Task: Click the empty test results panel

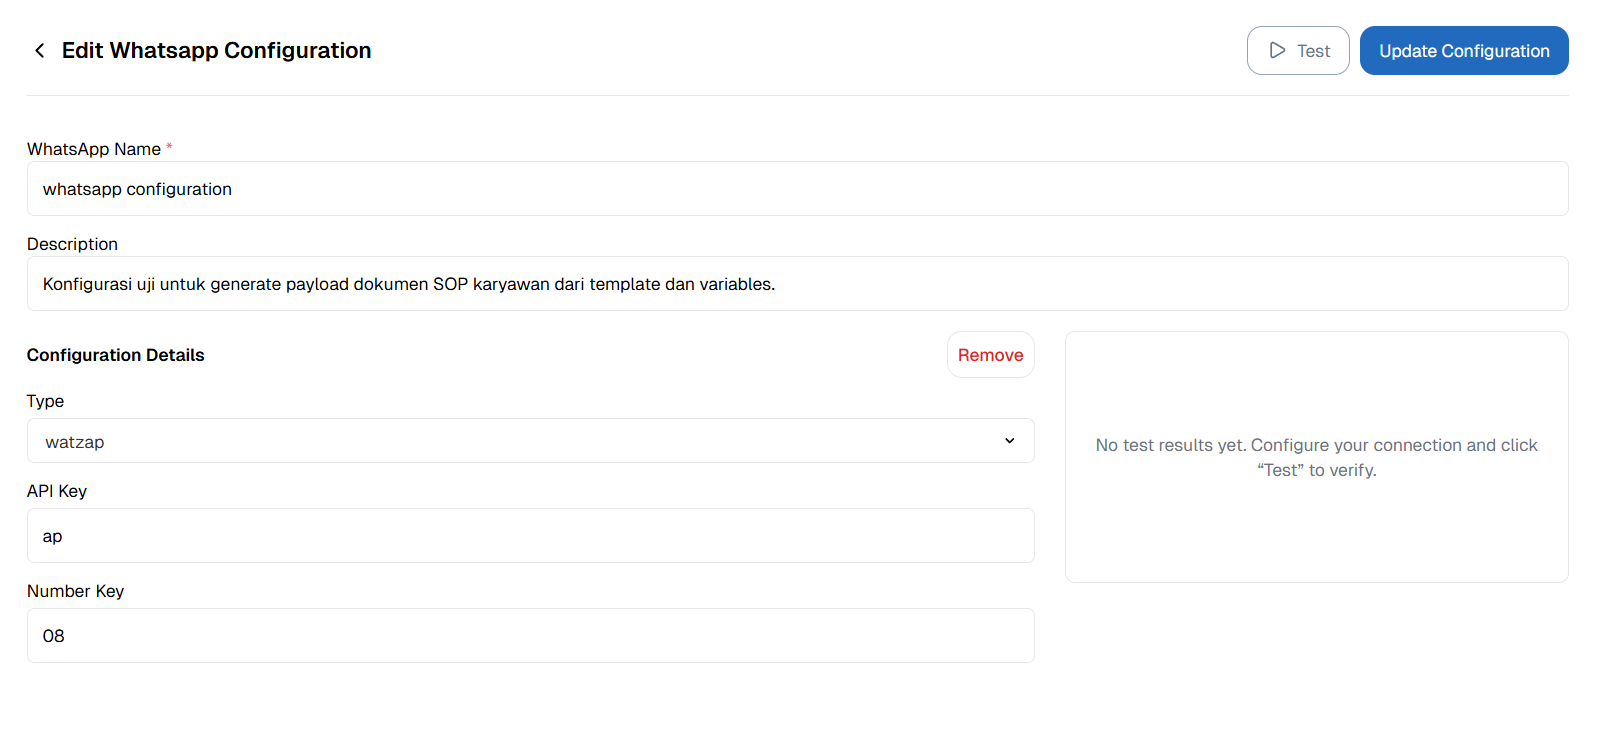Action: coord(1317,457)
